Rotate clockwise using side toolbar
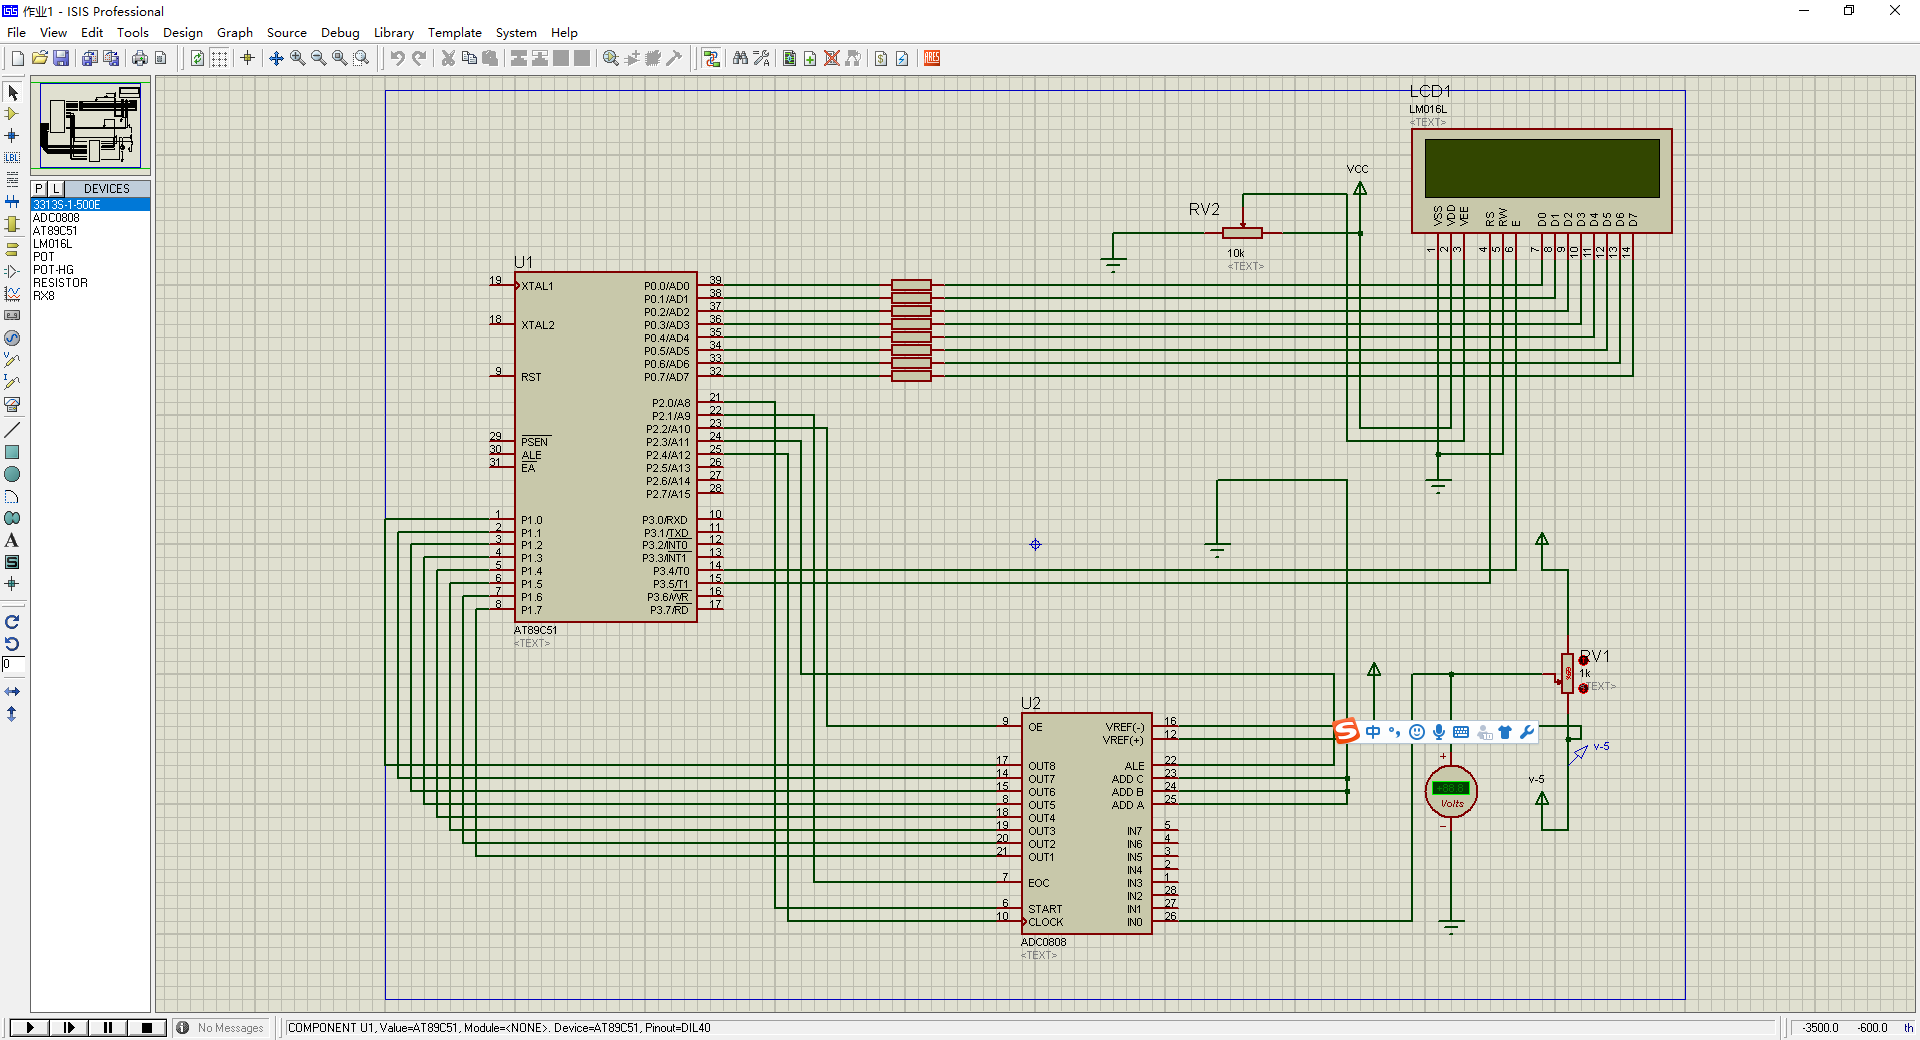This screenshot has width=1920, height=1040. pos(12,622)
